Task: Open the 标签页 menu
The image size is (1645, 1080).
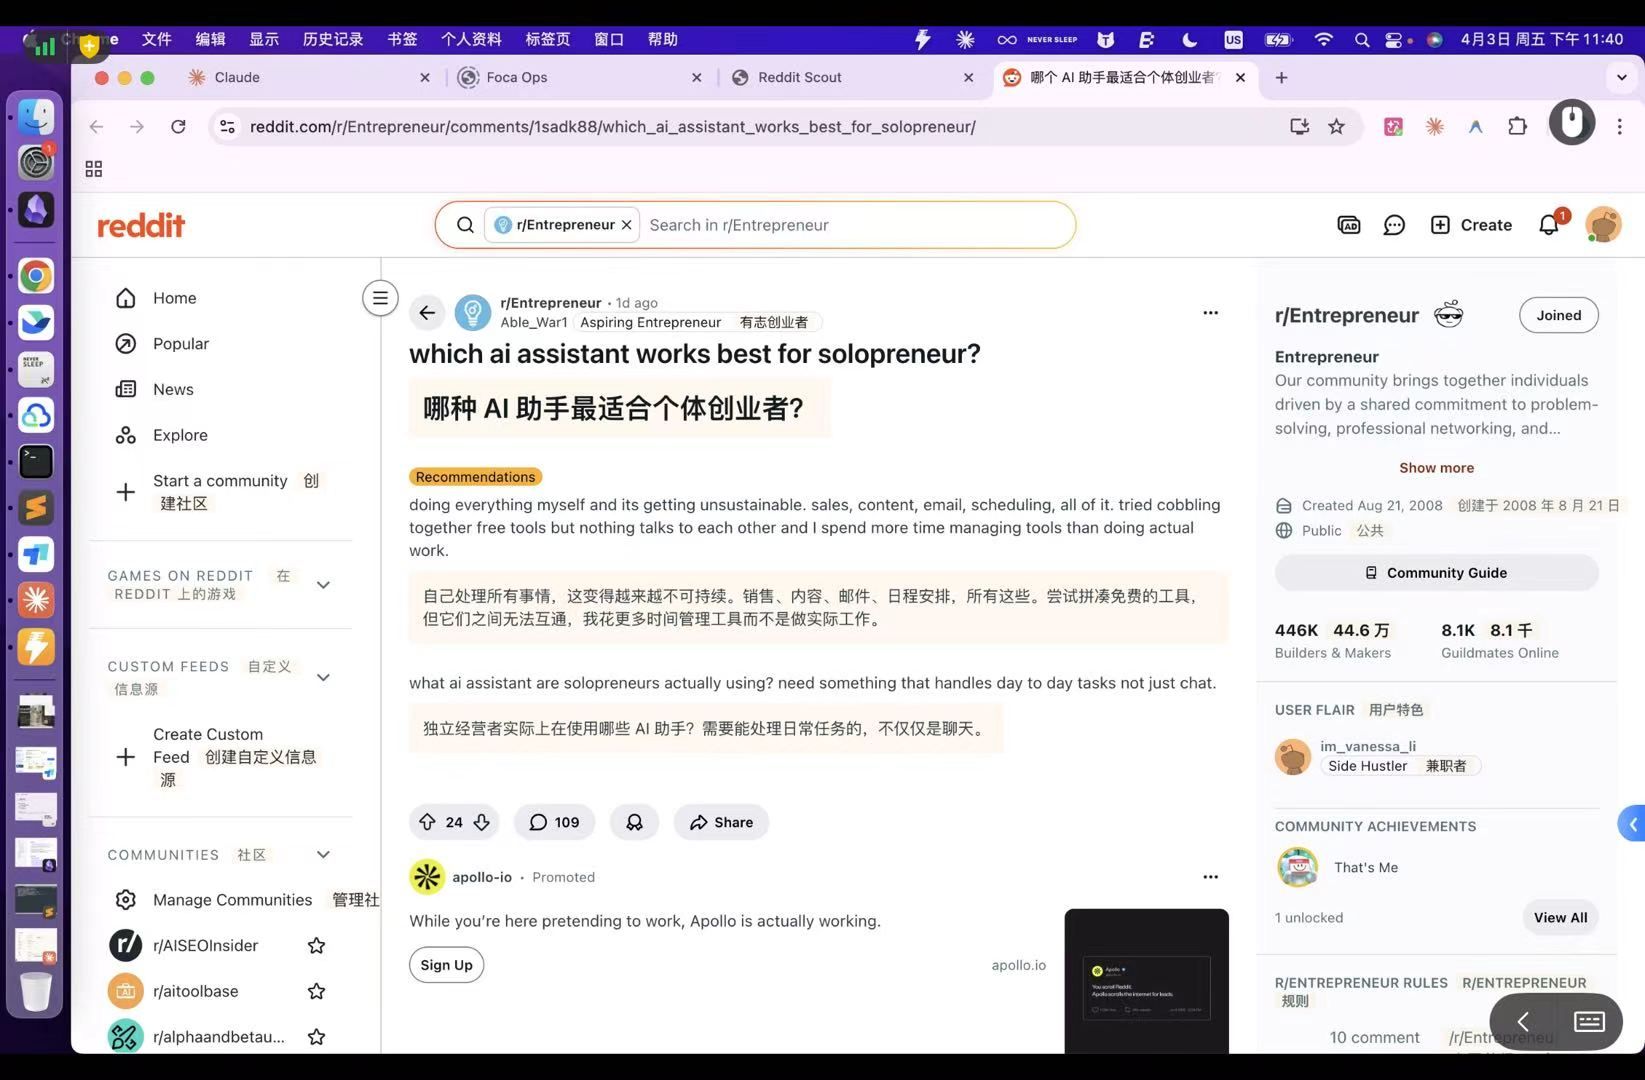Action: pos(547,39)
